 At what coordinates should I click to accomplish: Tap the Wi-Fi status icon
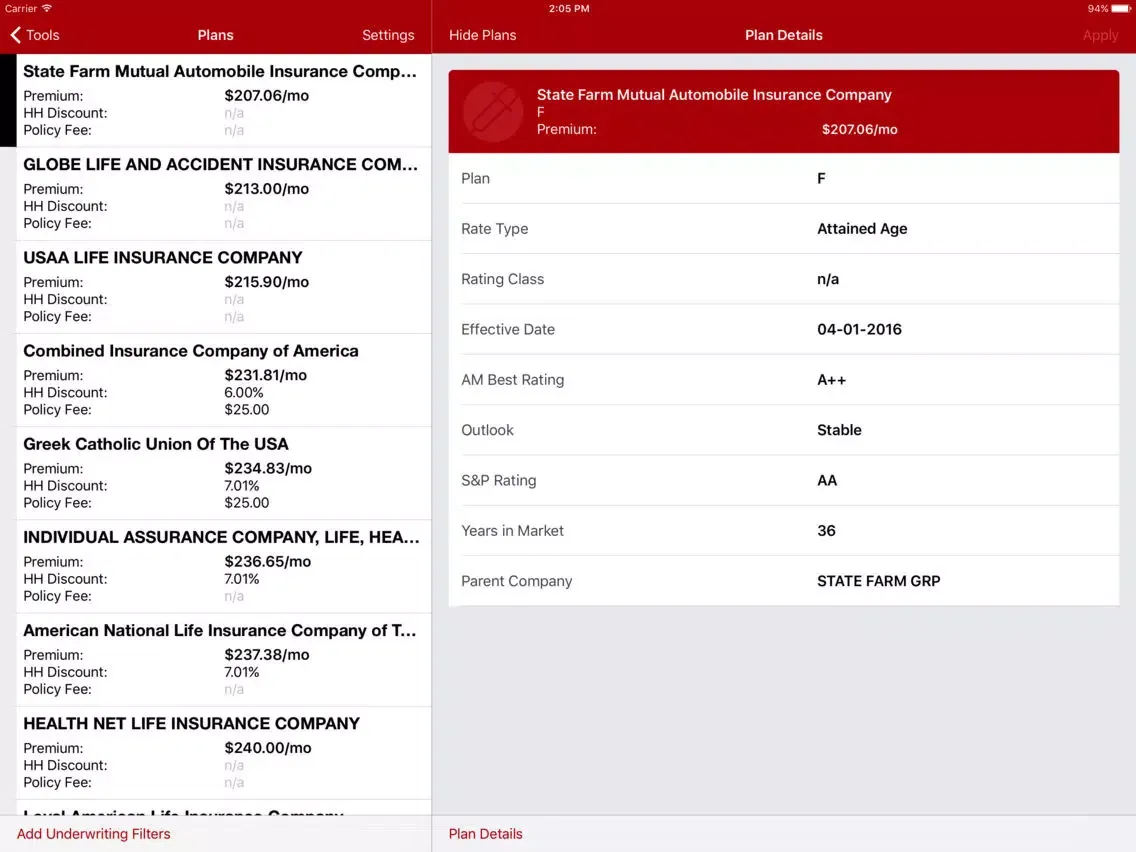click(47, 8)
